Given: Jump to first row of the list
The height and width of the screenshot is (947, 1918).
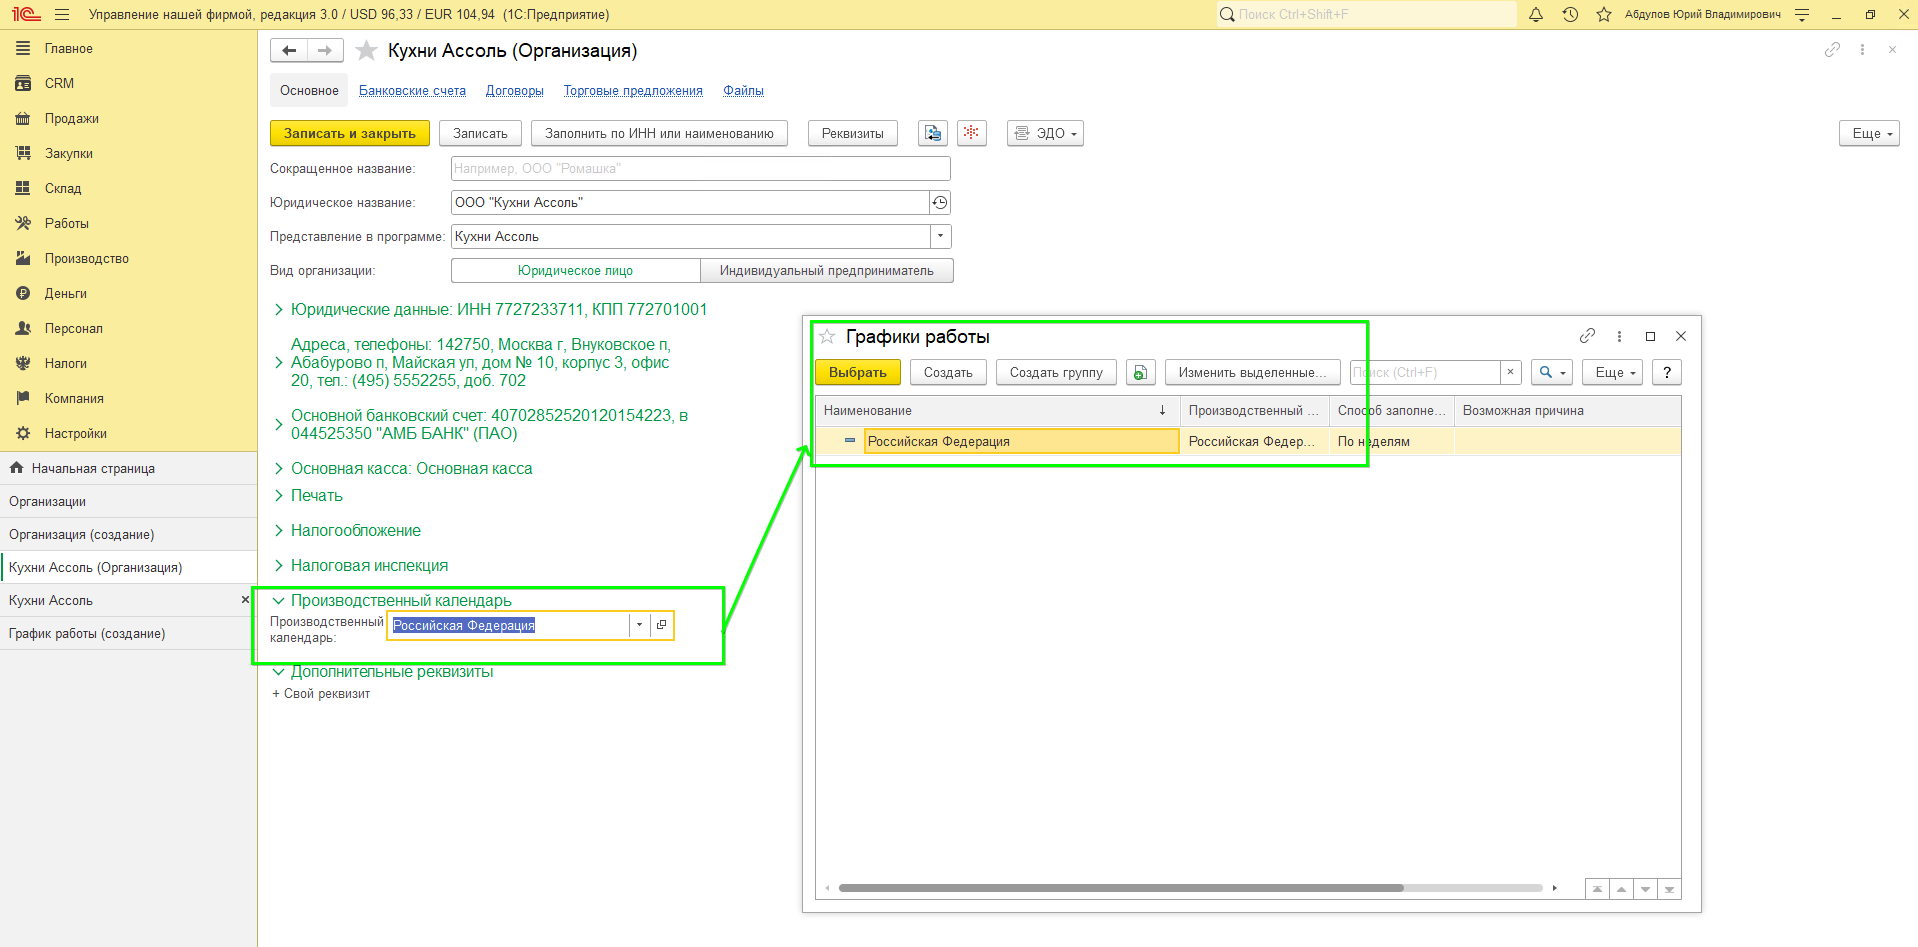Looking at the screenshot, I should [1597, 889].
